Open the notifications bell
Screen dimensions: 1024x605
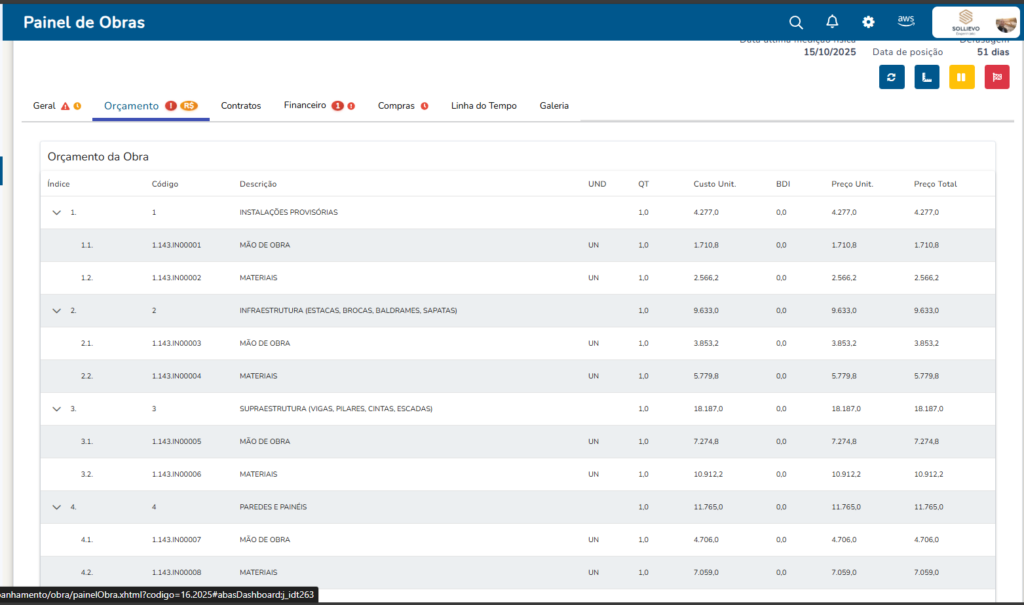click(x=832, y=22)
